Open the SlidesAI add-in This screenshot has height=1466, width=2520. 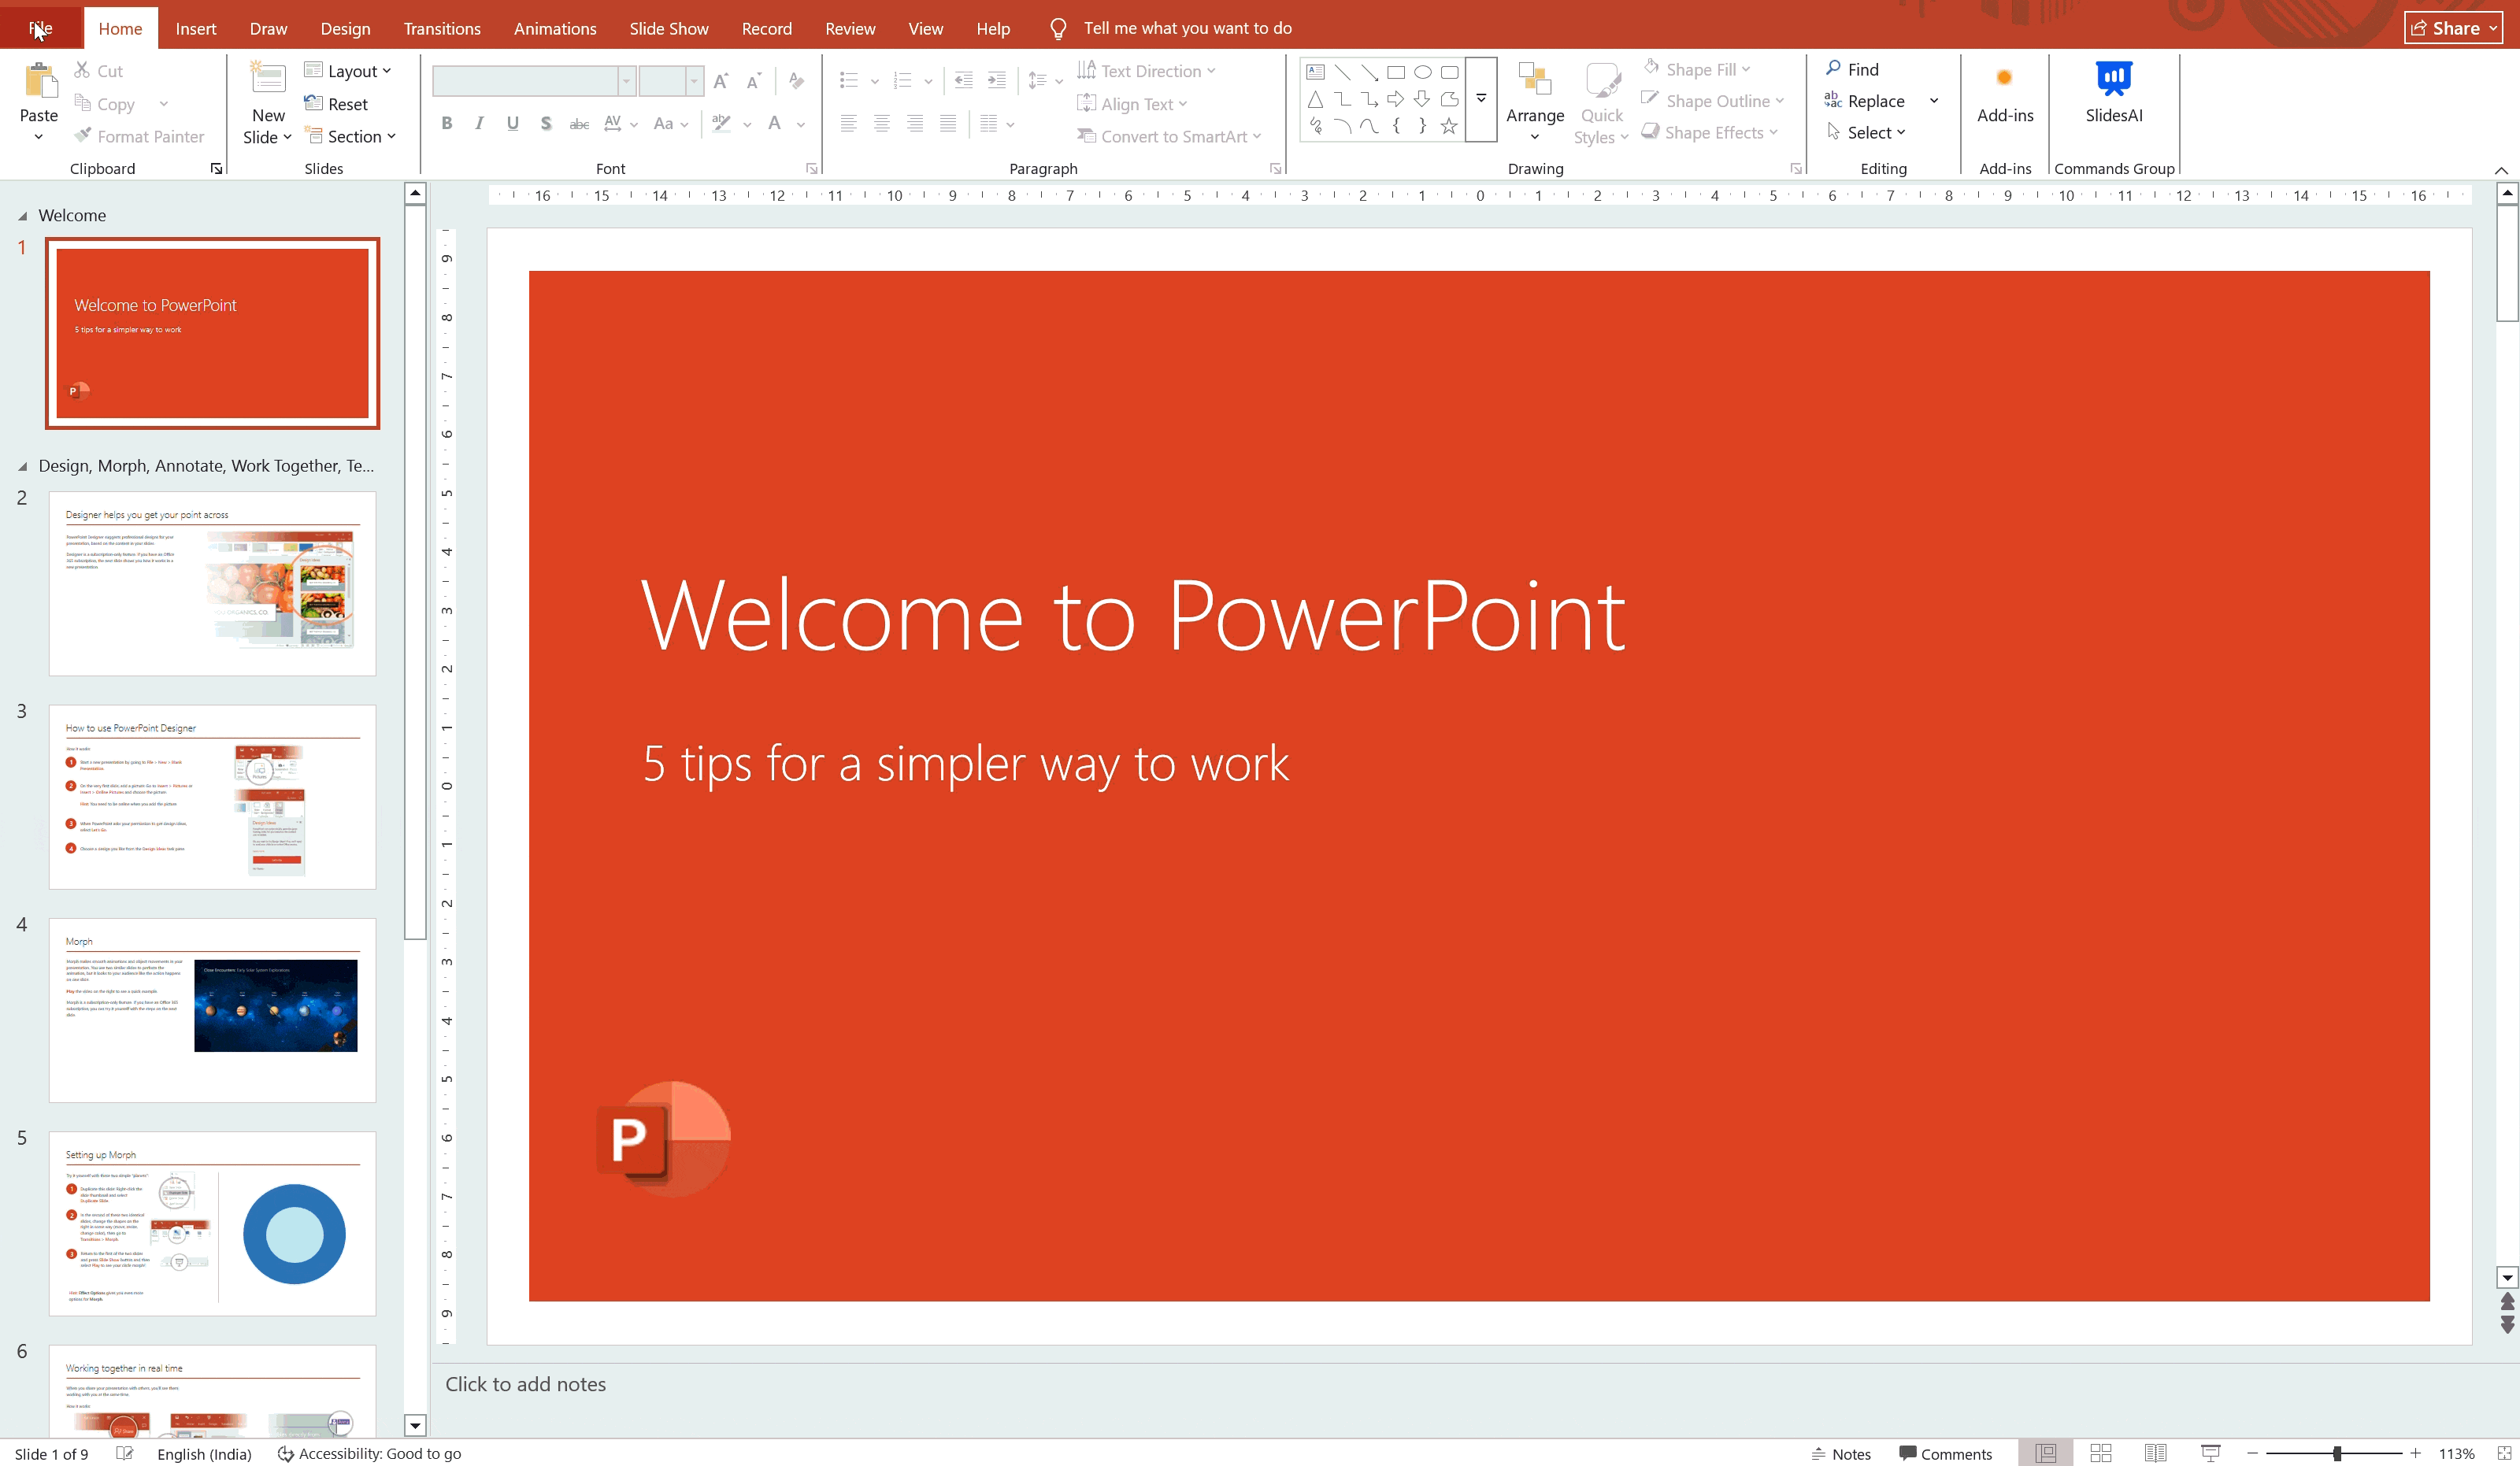(2113, 91)
